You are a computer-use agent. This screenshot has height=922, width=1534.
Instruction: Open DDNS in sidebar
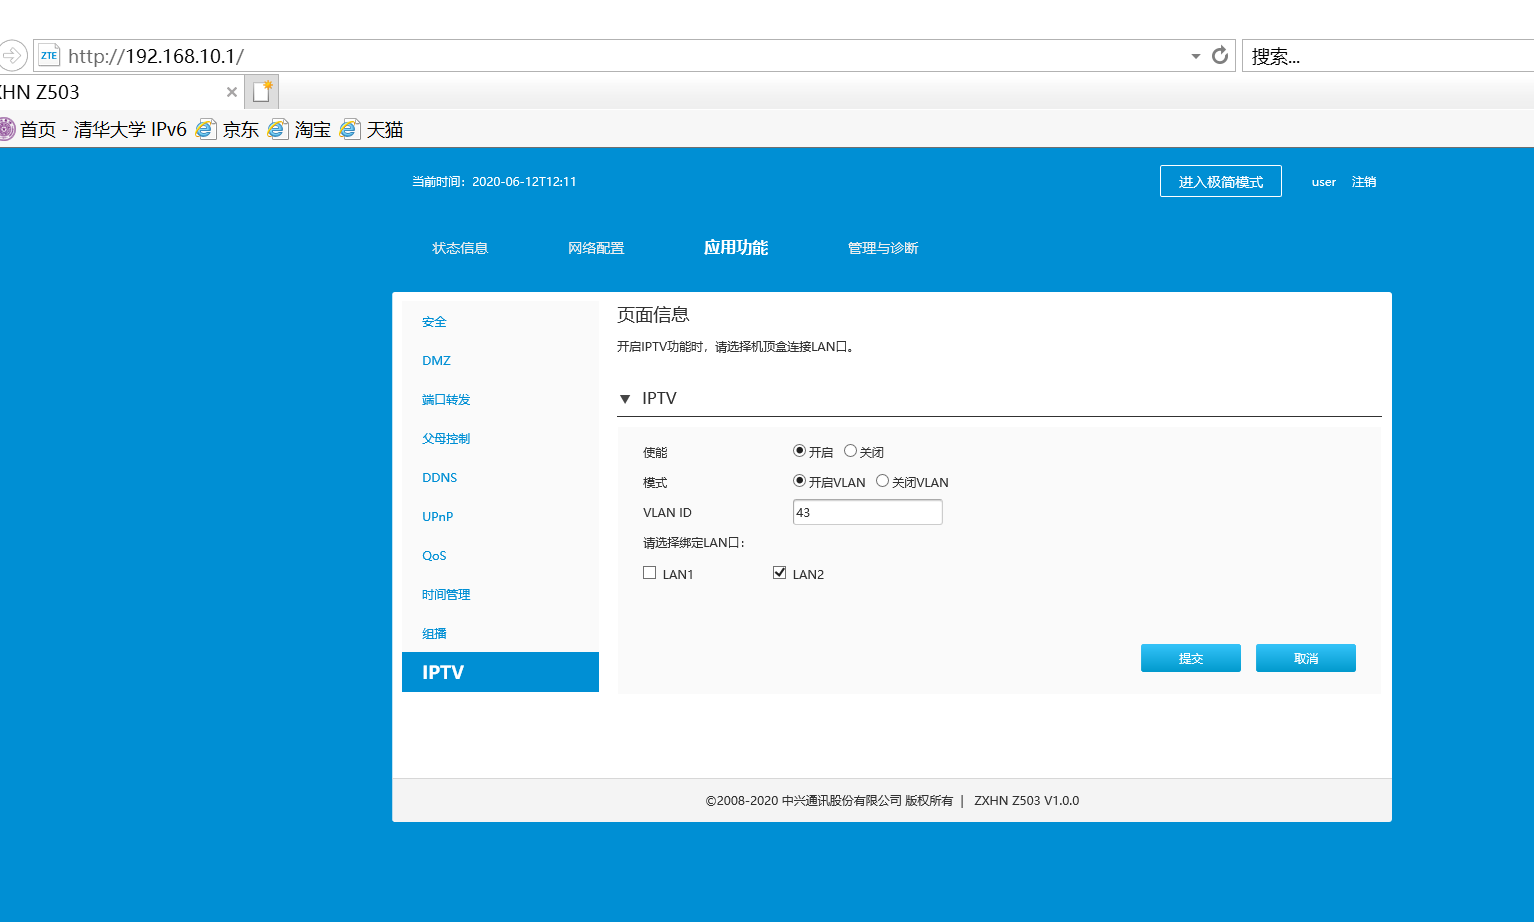coord(439,478)
